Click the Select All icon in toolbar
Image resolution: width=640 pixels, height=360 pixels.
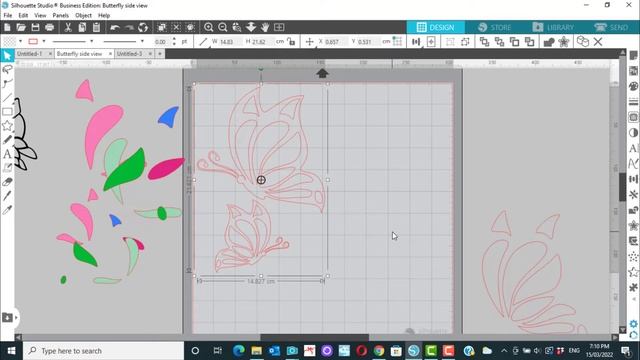pyautogui.click(x=162, y=27)
